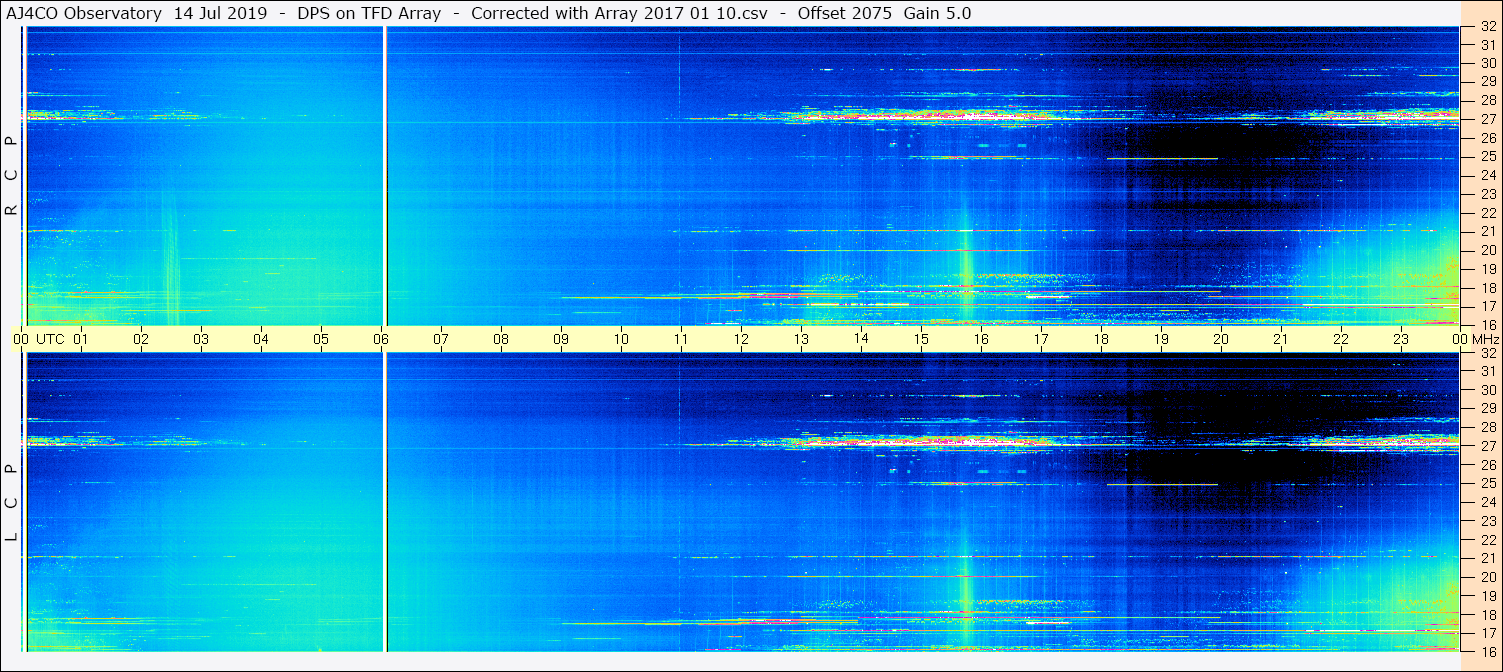Screen dimensions: 1503x672
Task: Click the "Offset 2075" value in the header
Action: click(846, 13)
